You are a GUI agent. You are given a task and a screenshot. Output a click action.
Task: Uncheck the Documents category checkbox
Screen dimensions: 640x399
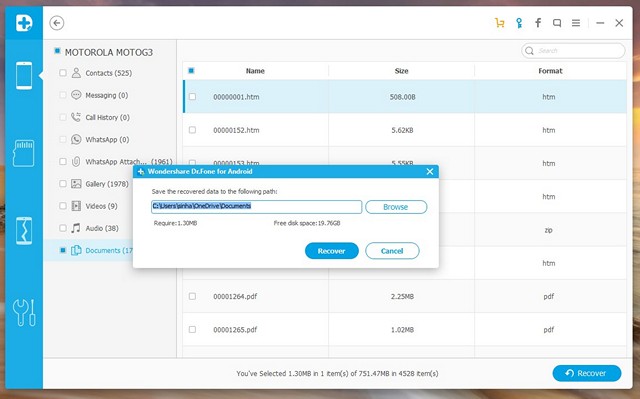[x=63, y=250]
